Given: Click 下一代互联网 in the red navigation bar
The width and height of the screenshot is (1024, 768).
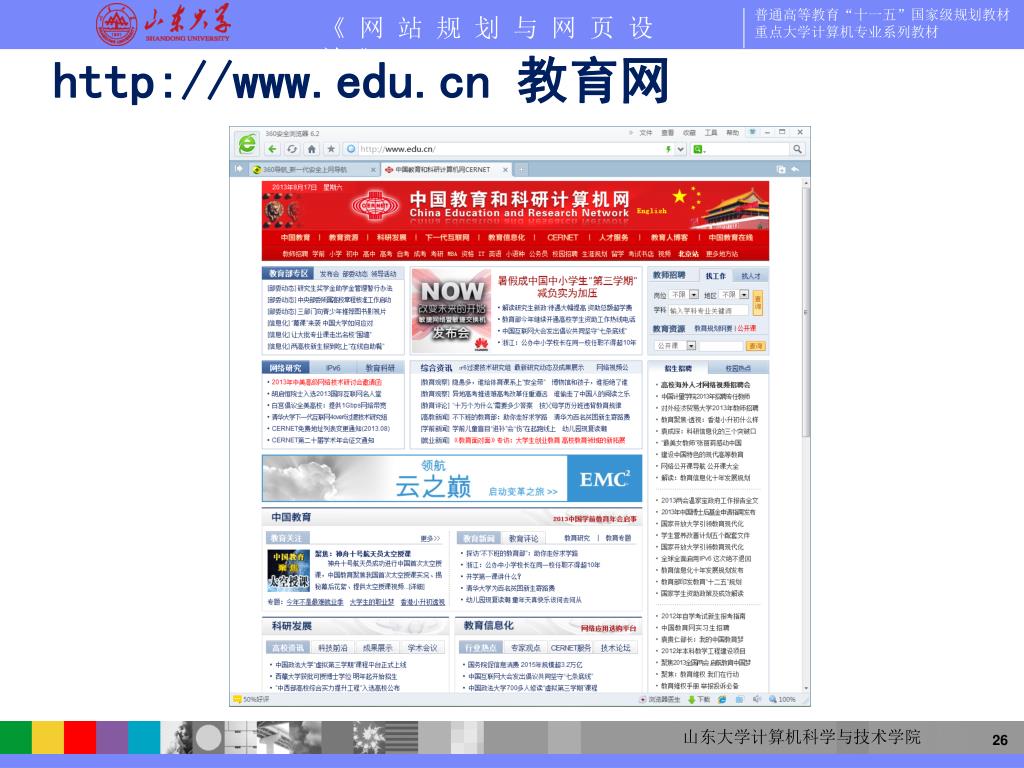Looking at the screenshot, I should tap(447, 238).
